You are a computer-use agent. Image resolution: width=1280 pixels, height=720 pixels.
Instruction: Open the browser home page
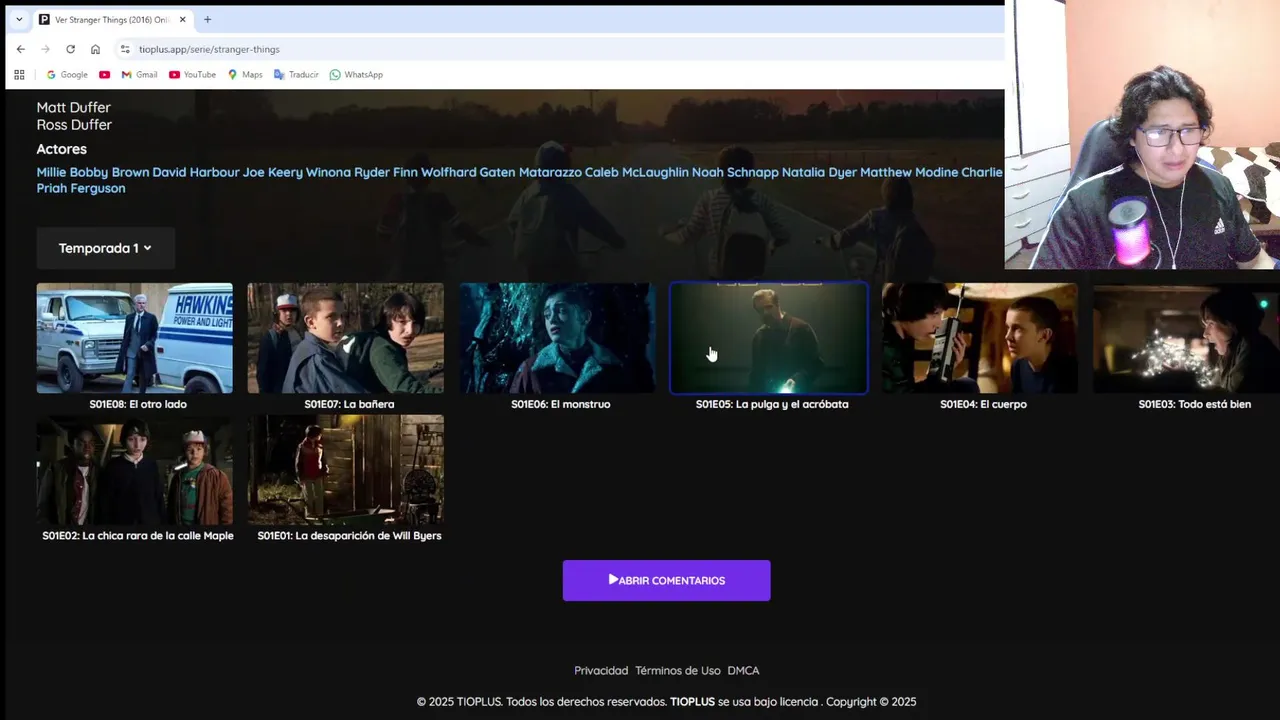(x=95, y=49)
